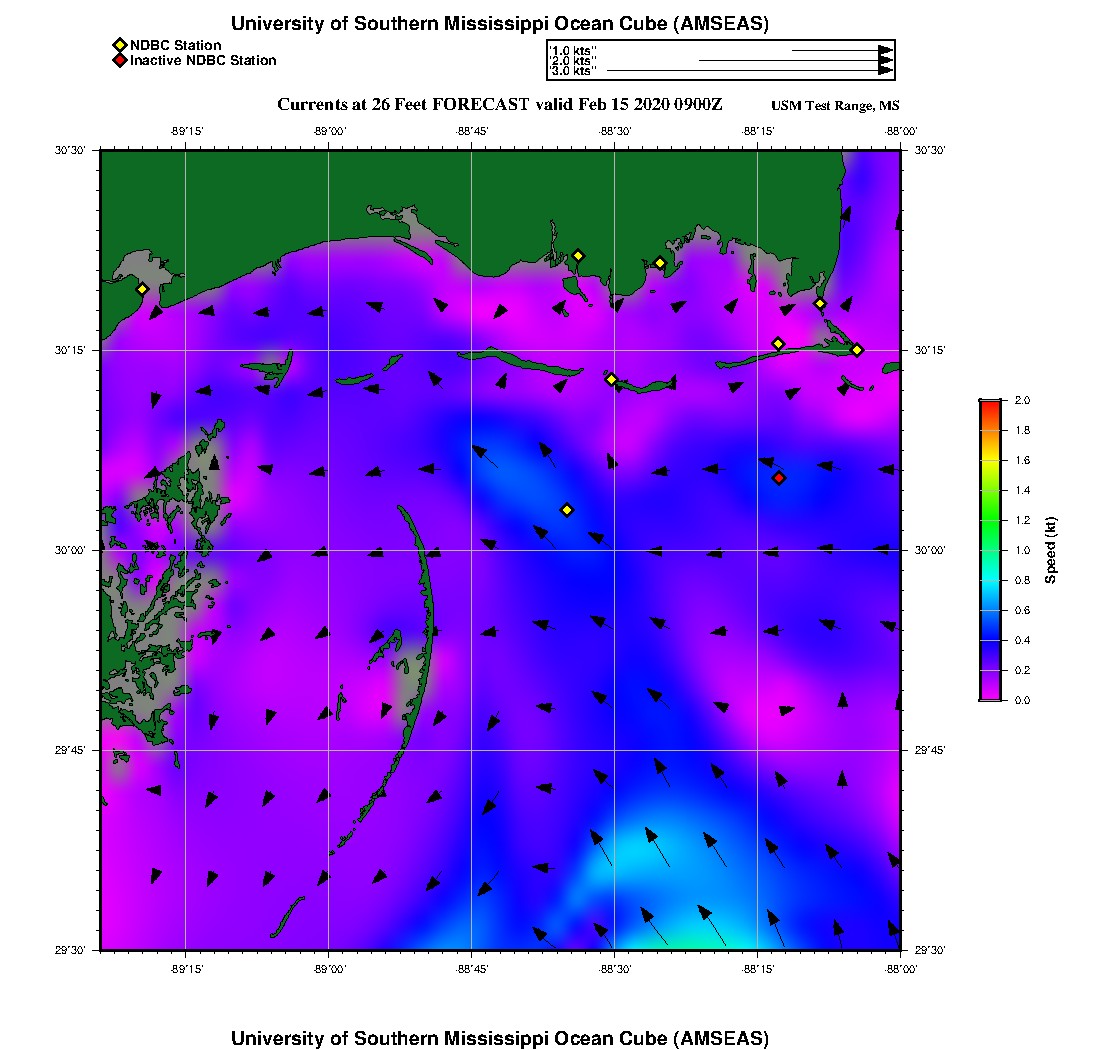This screenshot has height=1050, width=1100.
Task: Click the top Ocean Cube (AMSEAS) title
Action: 499,24
